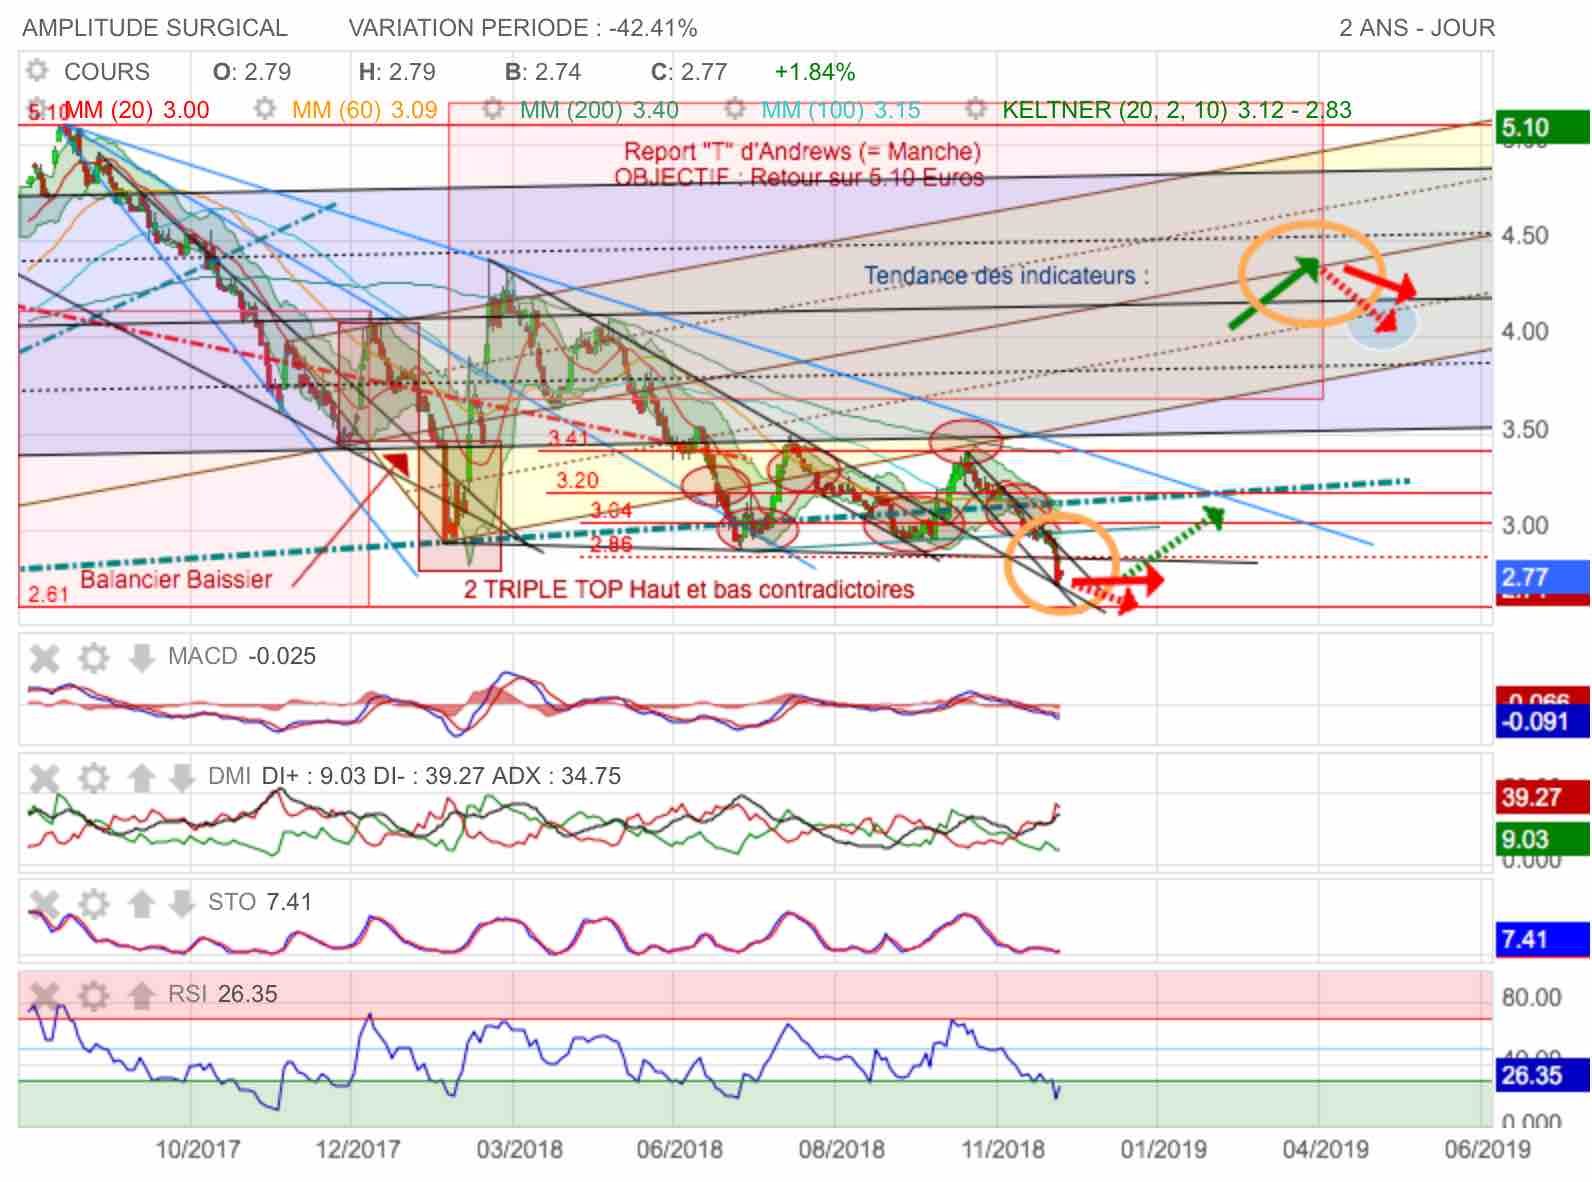Click the blue -0.091 MACD value tag
This screenshot has width=1592, height=1182.
tap(1541, 722)
